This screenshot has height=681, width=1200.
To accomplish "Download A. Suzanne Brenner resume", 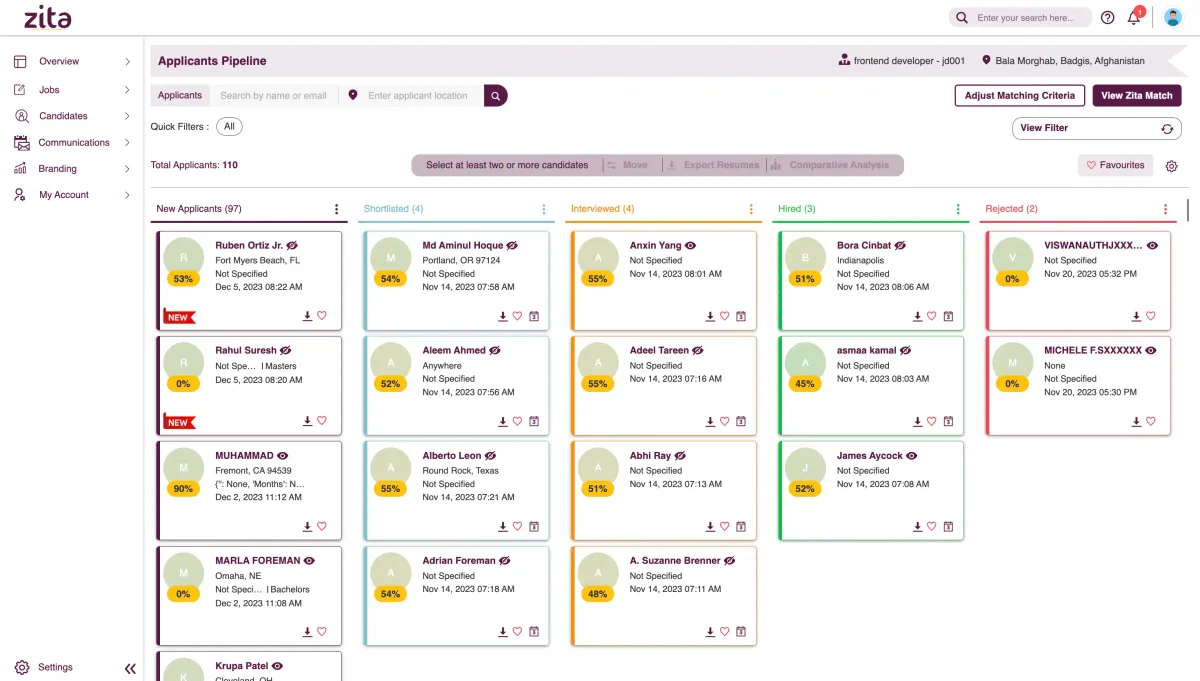I will tap(711, 631).
